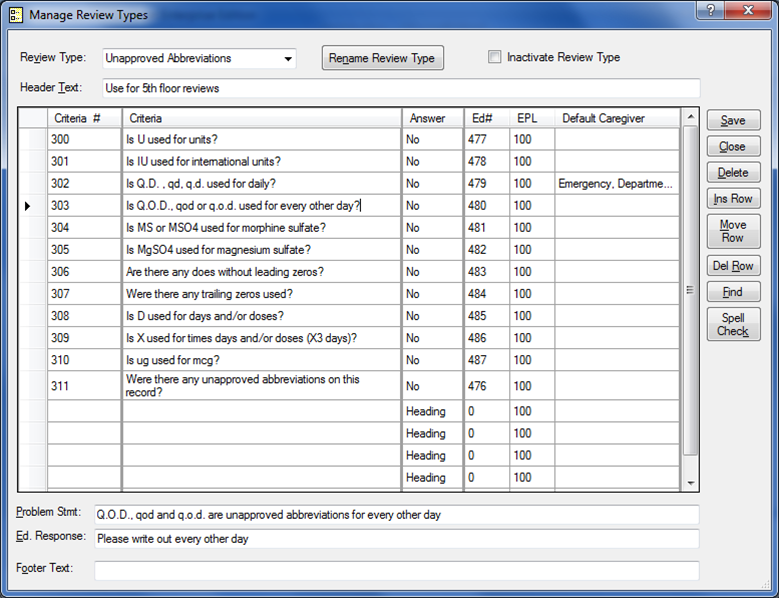
Task: Click 'Is ug used for mcg?' cell
Action: pyautogui.click(x=261, y=360)
